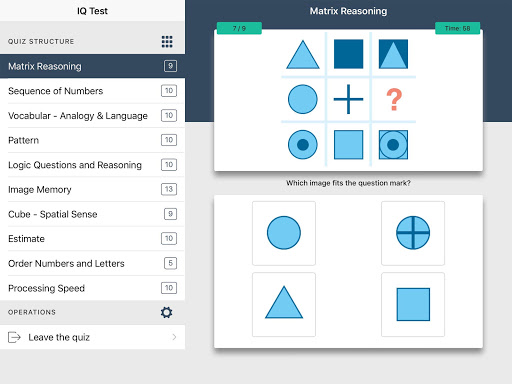Image resolution: width=512 pixels, height=384 pixels.
Task: Click the light blue square matrix cell
Action: tap(348, 145)
